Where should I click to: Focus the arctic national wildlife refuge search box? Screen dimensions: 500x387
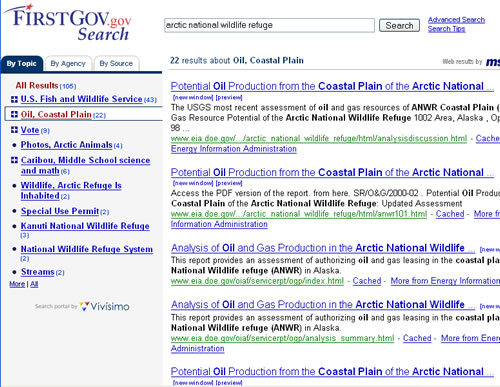[x=269, y=25]
